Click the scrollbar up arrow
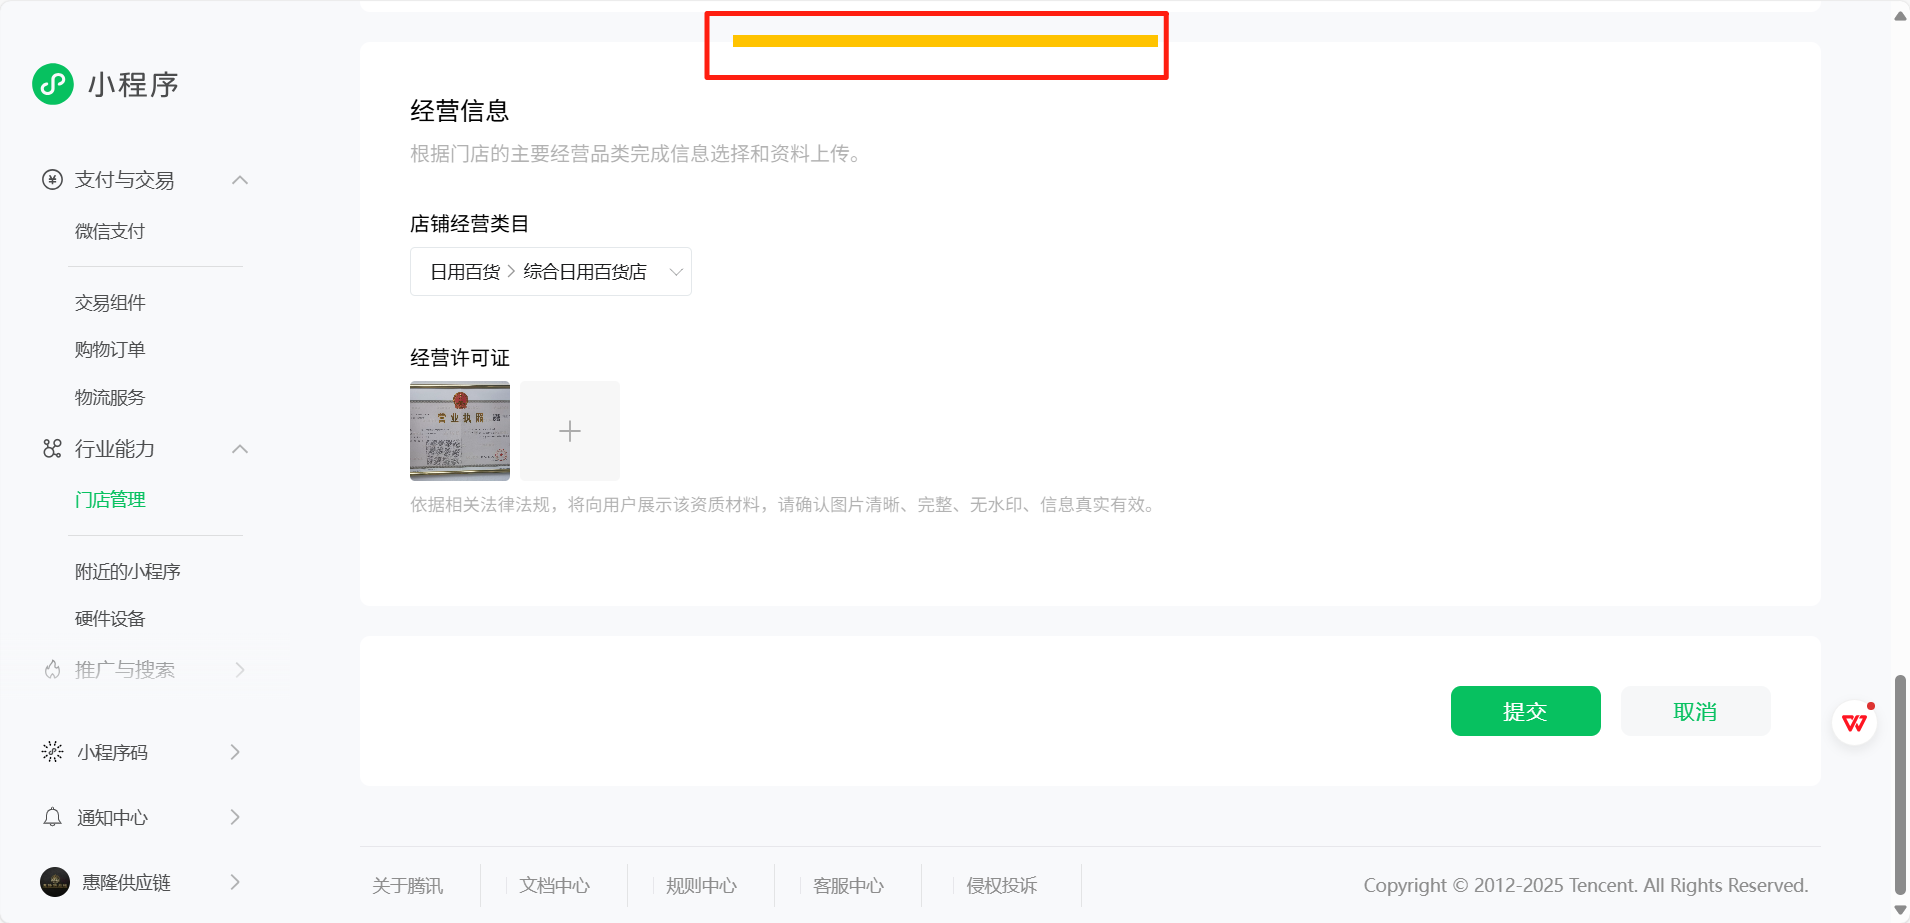The width and height of the screenshot is (1910, 923). pos(1900,16)
